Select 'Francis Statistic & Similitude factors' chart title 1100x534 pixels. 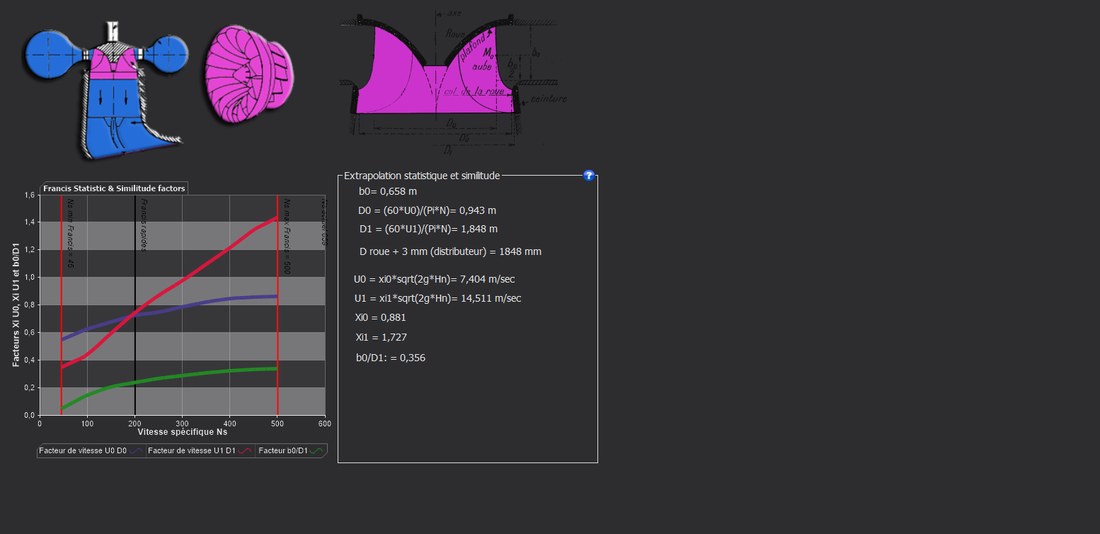tap(114, 188)
